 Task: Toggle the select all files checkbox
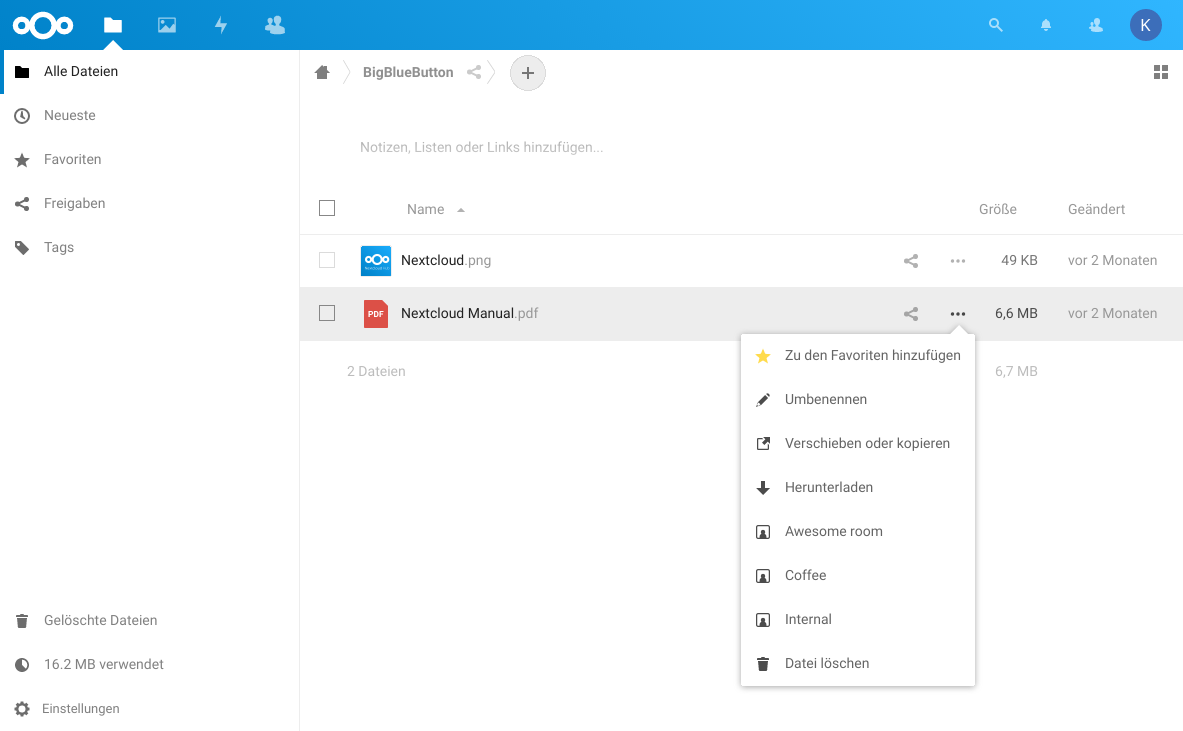coord(327,208)
